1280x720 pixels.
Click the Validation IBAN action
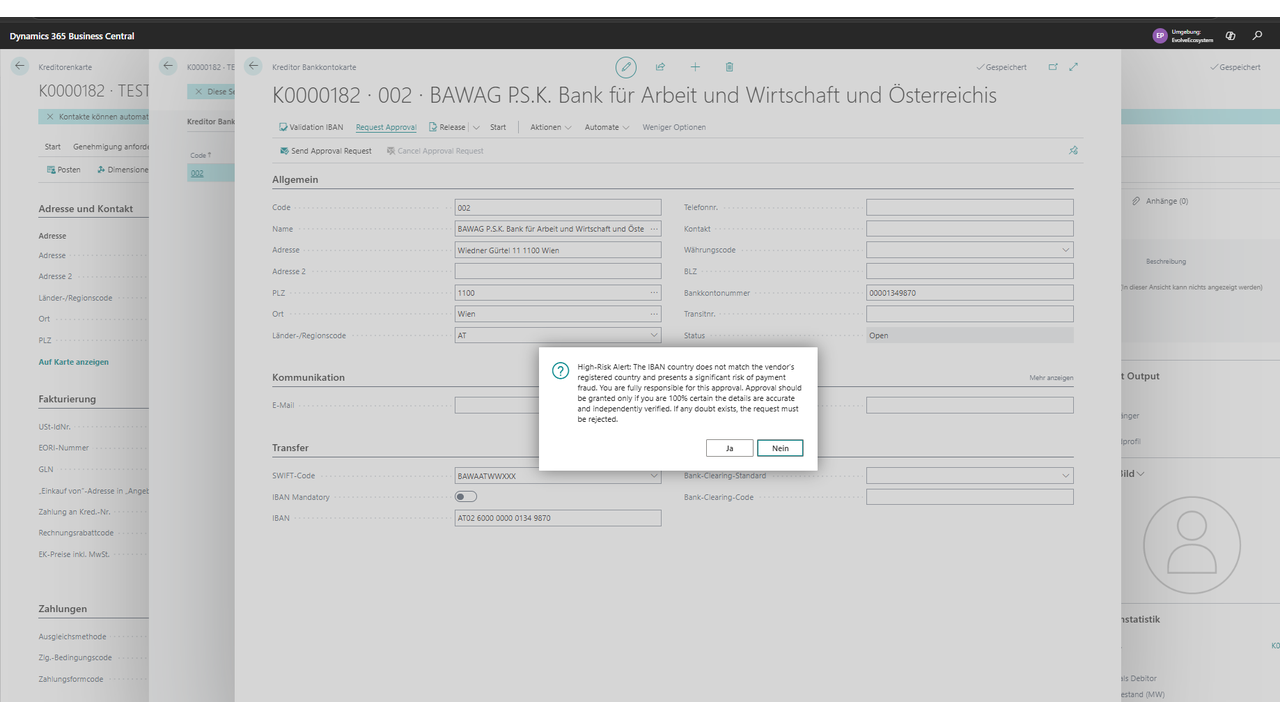pyautogui.click(x=311, y=127)
